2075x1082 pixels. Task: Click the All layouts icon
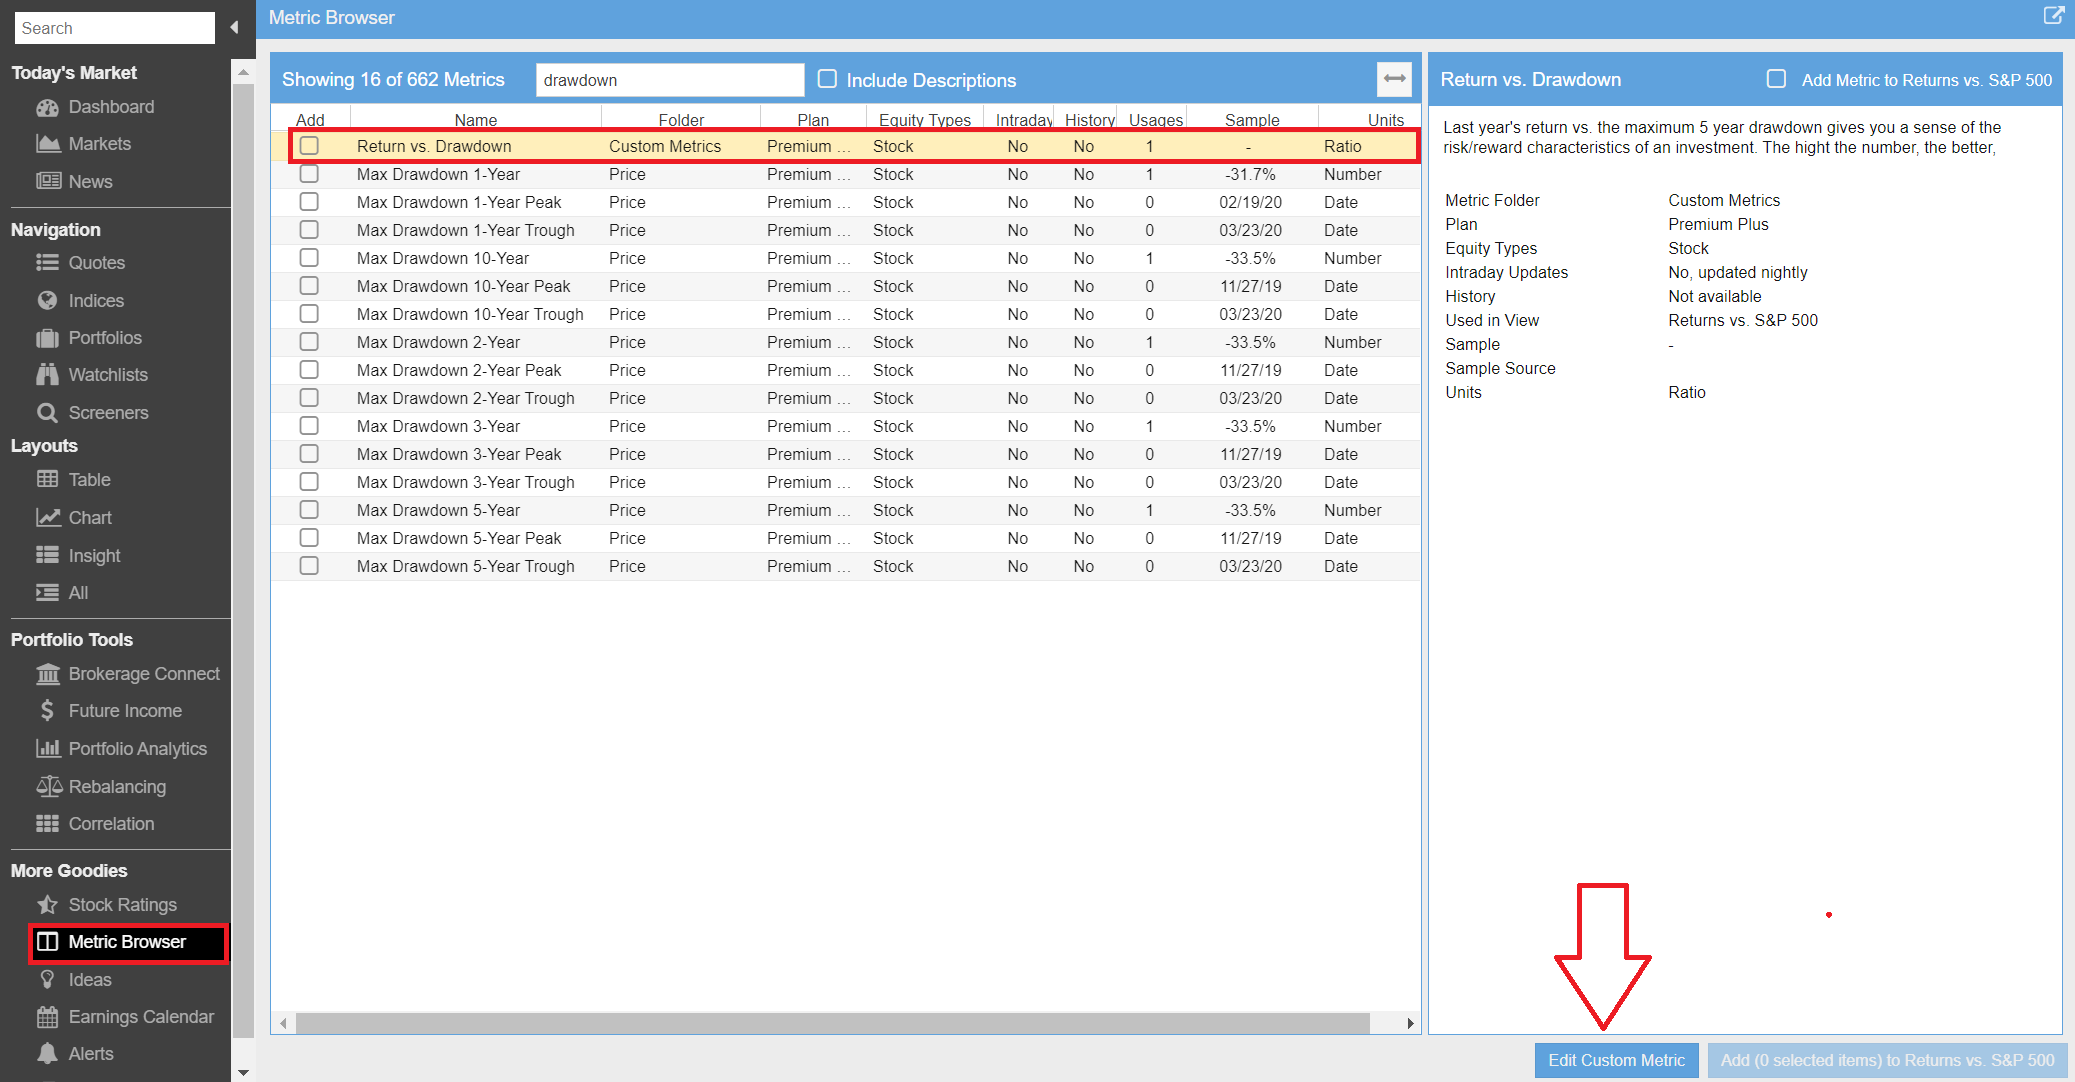click(47, 592)
